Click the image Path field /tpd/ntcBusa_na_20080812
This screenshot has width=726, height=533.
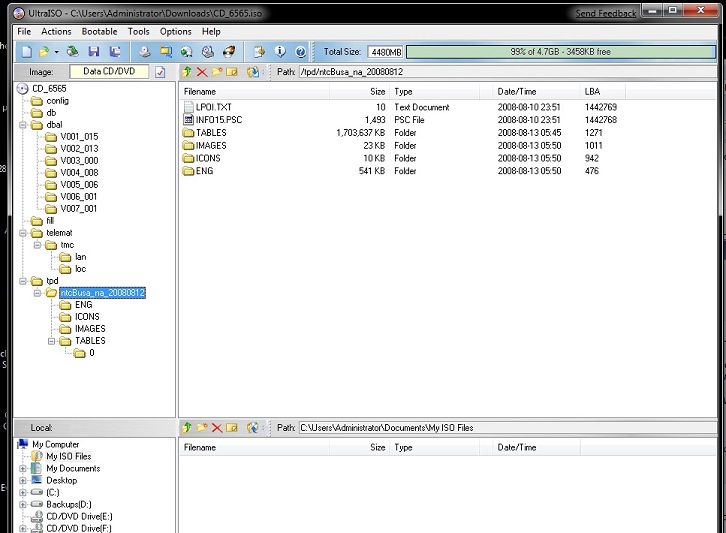coord(507,72)
